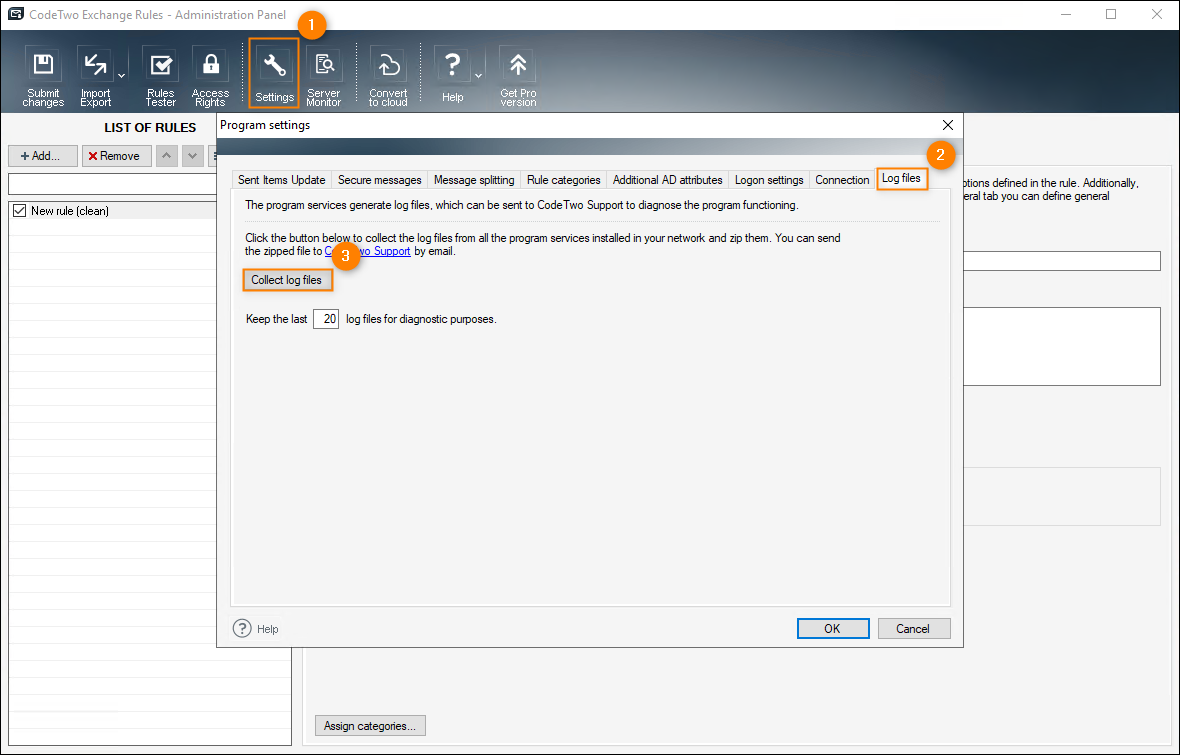The image size is (1180, 755).
Task: Open the Logon settings tab
Action: tap(769, 180)
